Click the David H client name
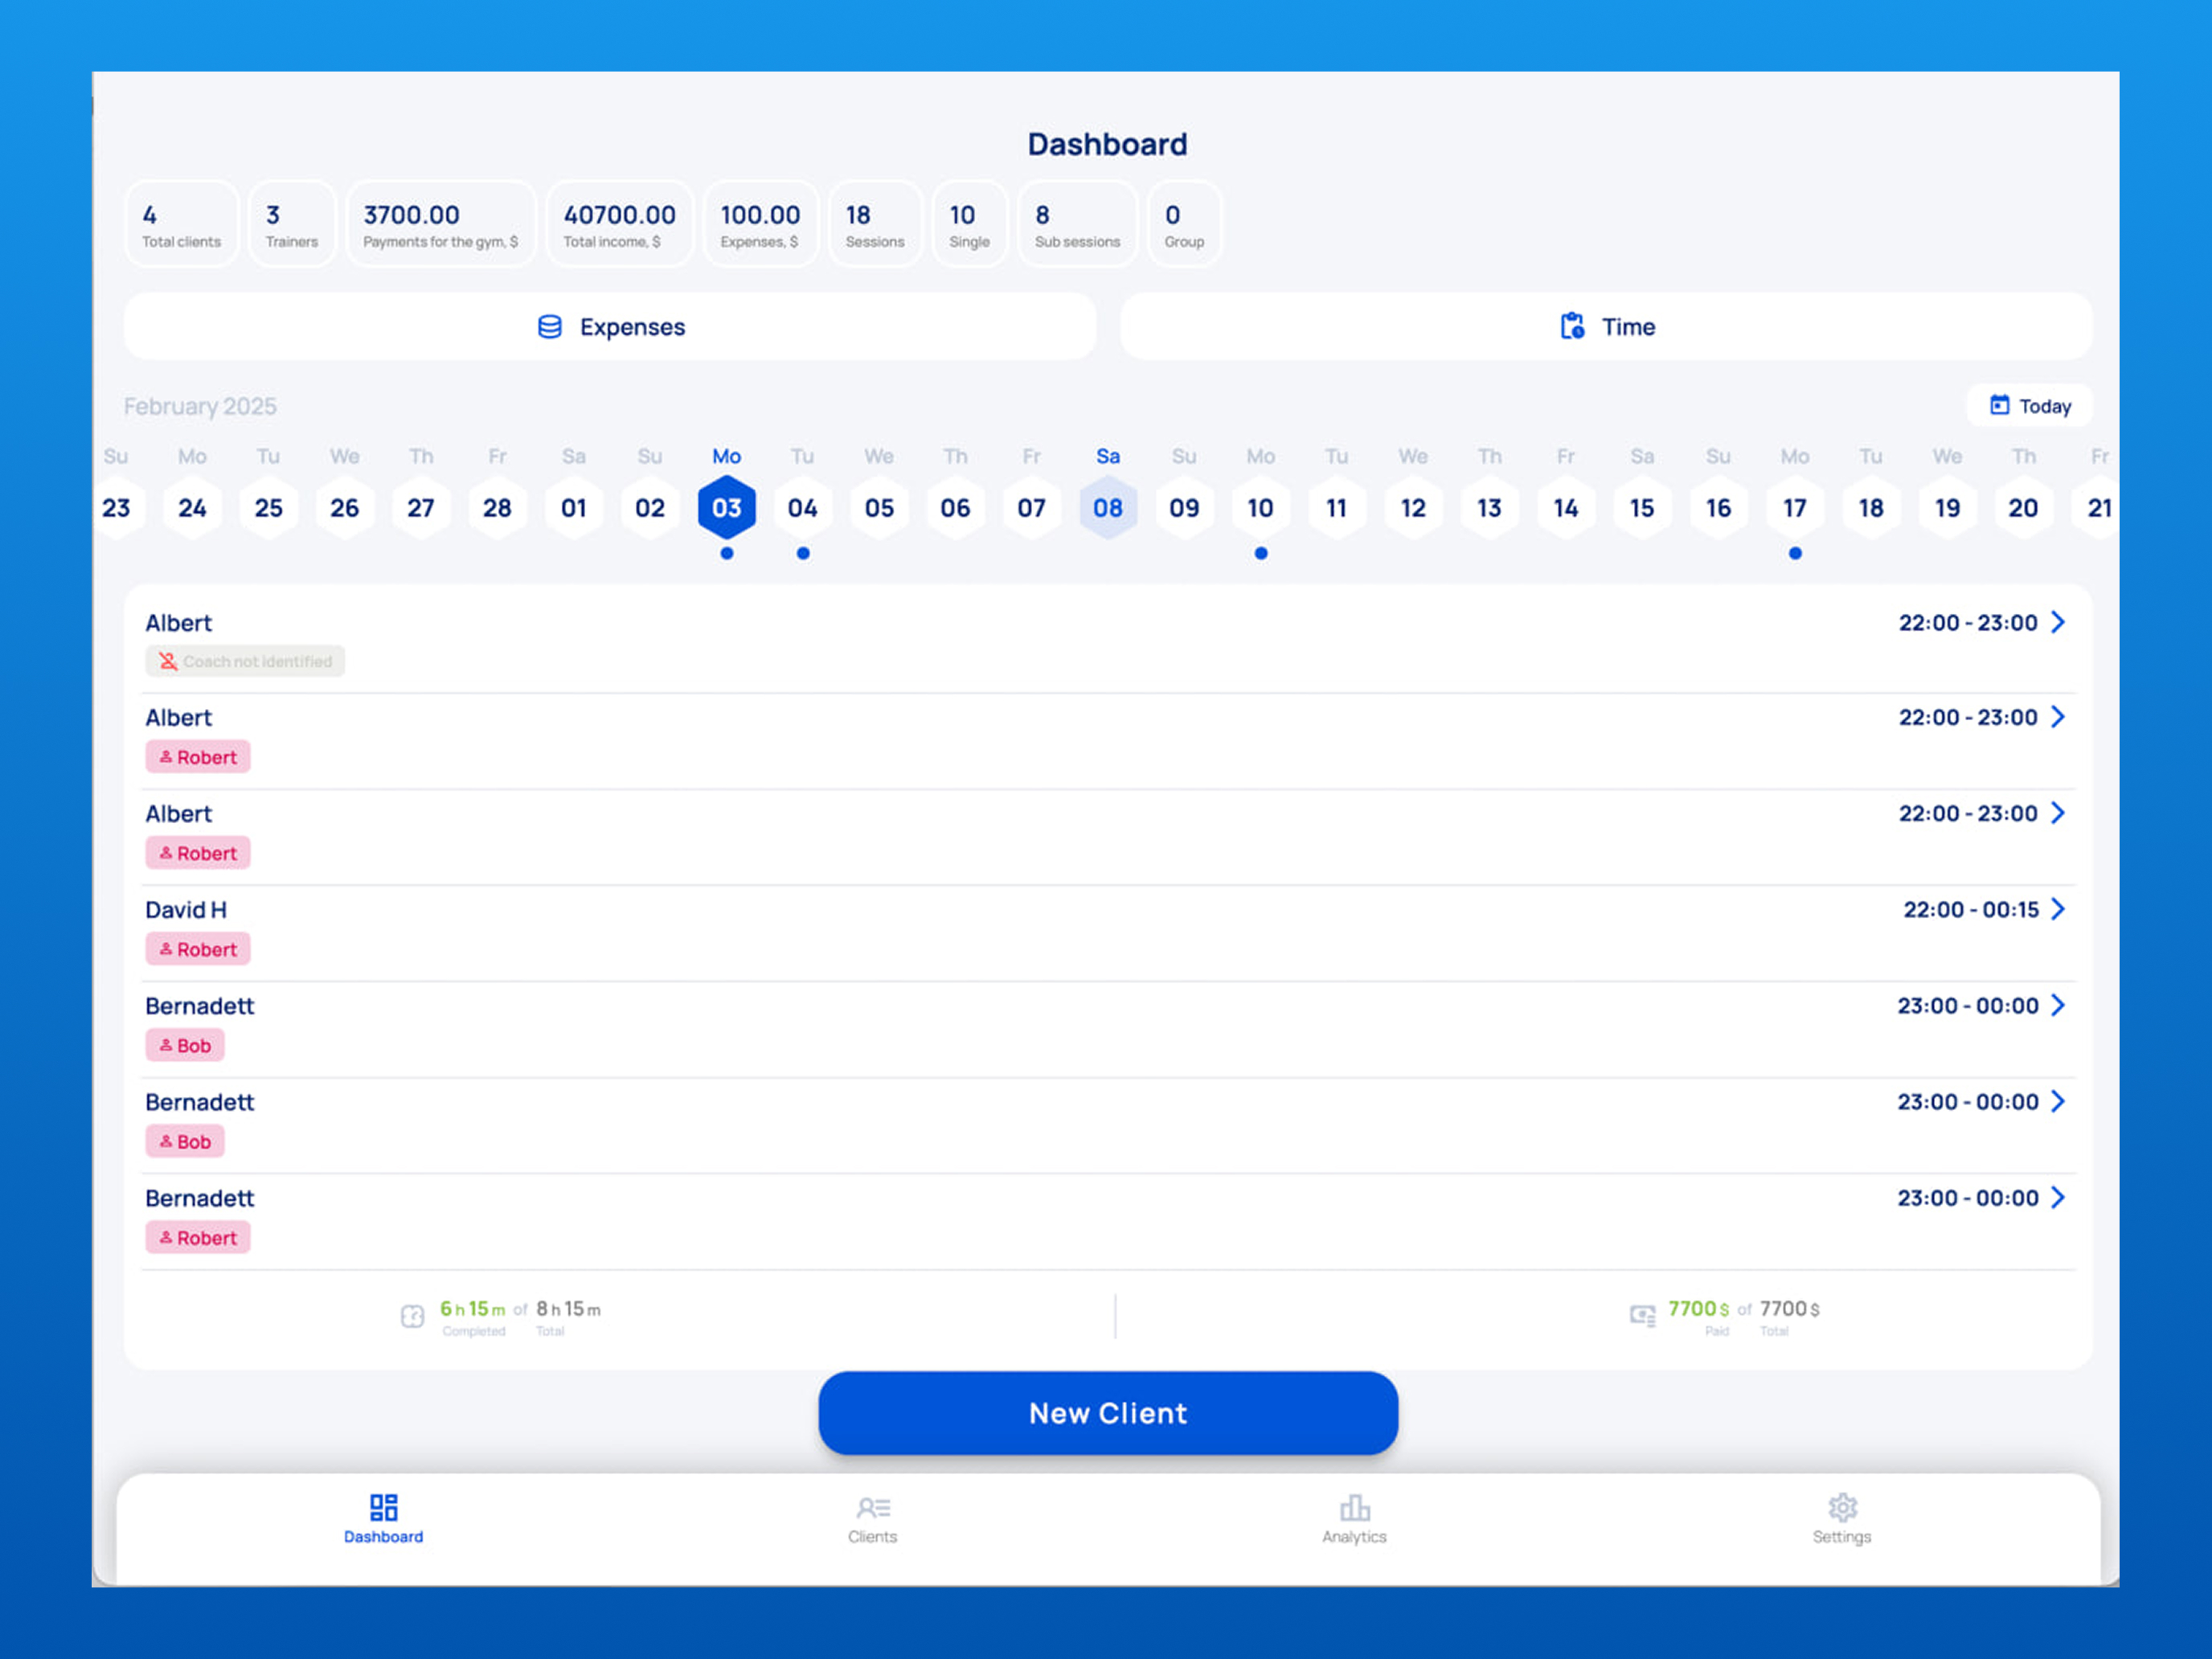The width and height of the screenshot is (2212, 1659). click(x=186, y=910)
